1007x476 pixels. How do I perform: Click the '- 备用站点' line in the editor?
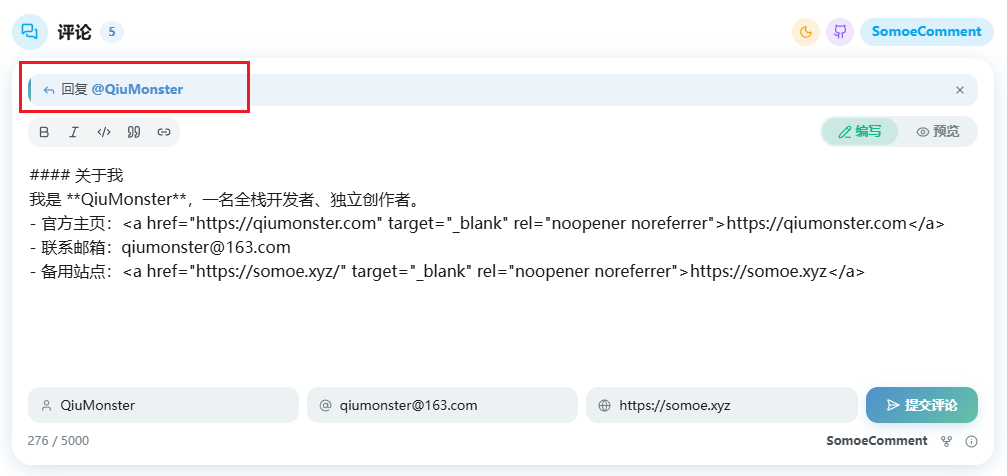tap(447, 271)
